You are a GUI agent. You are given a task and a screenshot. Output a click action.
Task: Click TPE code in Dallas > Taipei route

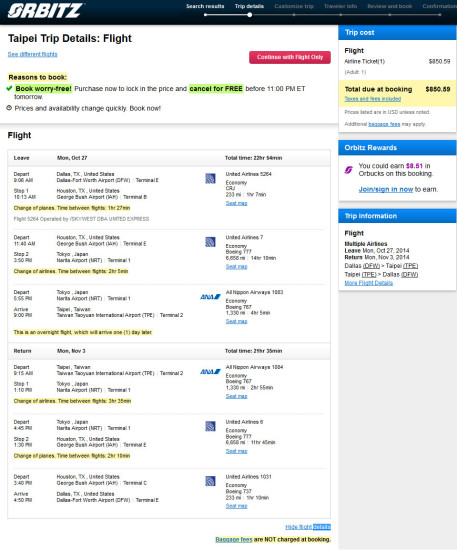click(410, 266)
